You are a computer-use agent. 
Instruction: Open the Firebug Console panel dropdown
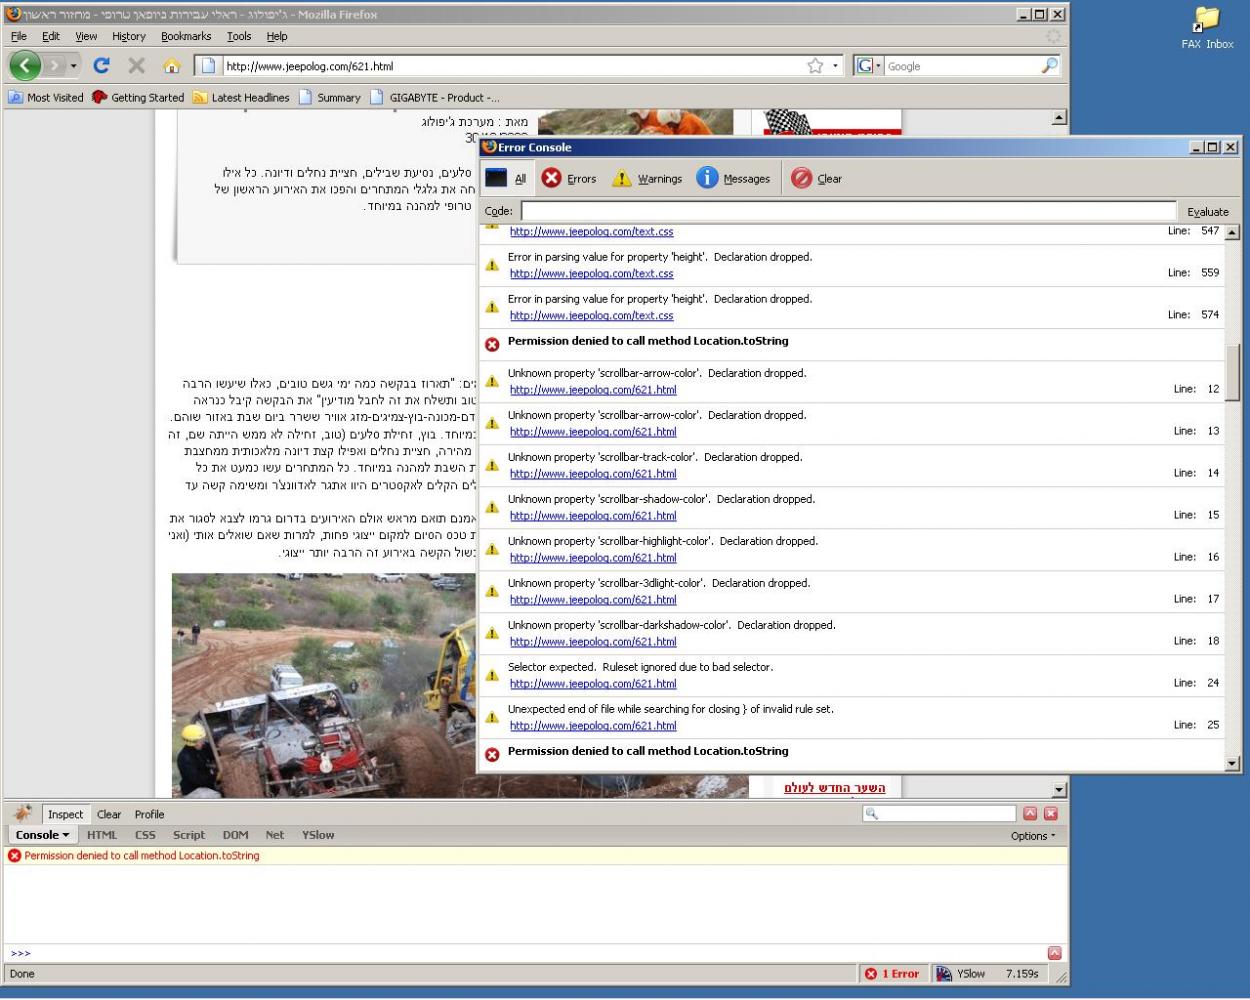point(42,835)
